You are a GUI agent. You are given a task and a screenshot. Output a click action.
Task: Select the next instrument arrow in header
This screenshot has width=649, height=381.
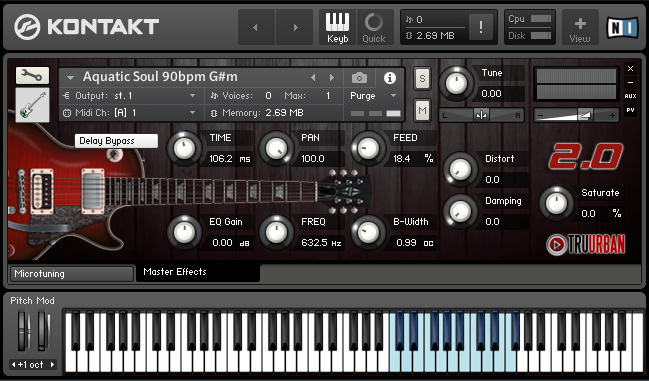click(x=332, y=77)
